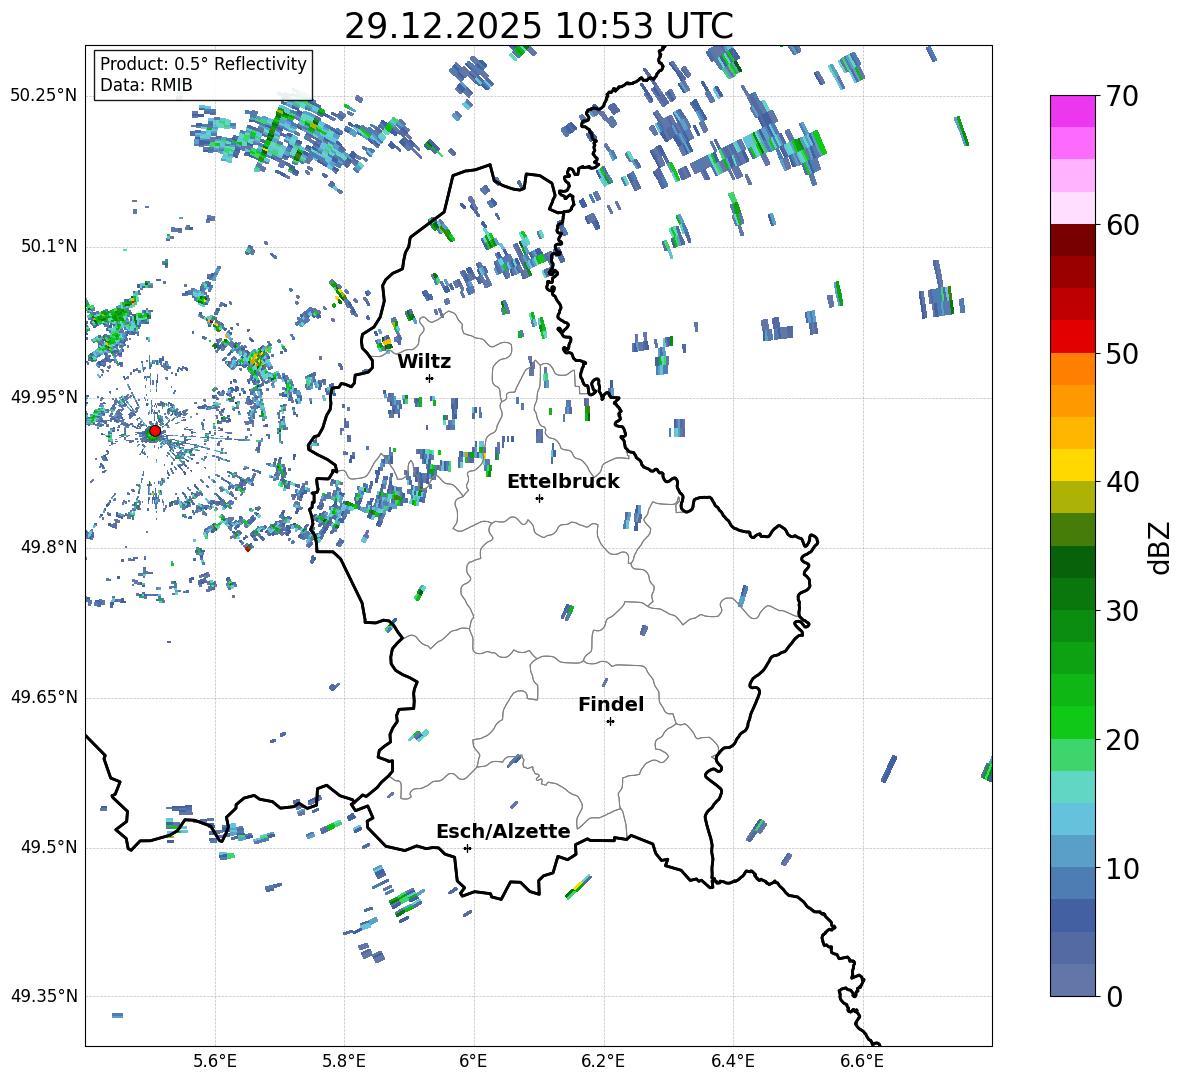Pick the bright red colorbar swatch near 50 dBZ
Viewport: 1184px width, 1081px height.
click(x=1072, y=336)
